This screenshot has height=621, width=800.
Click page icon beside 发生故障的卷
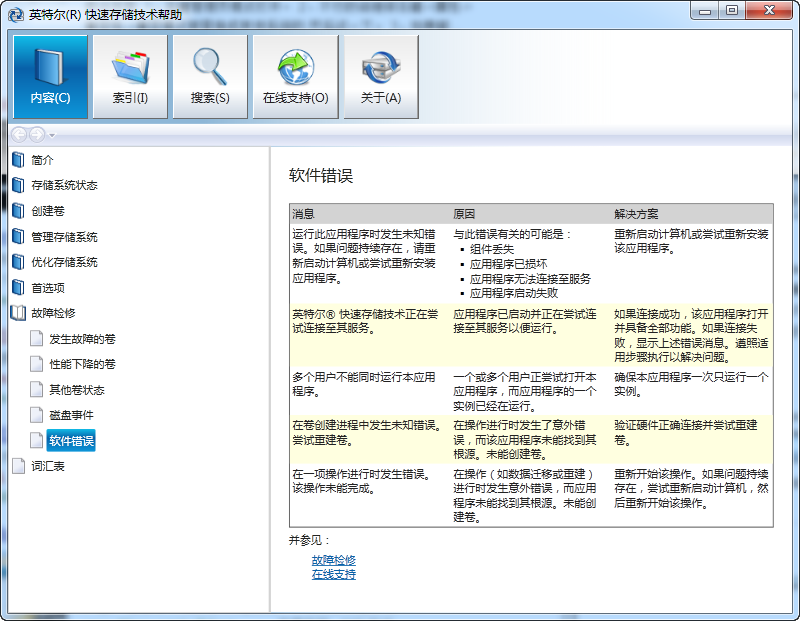tap(36, 338)
